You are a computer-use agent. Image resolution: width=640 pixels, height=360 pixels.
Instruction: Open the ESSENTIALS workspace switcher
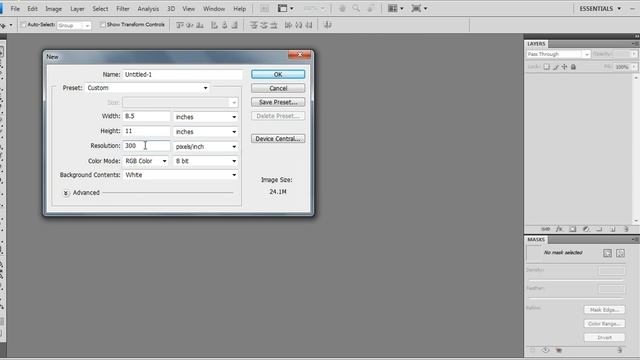coord(600,9)
